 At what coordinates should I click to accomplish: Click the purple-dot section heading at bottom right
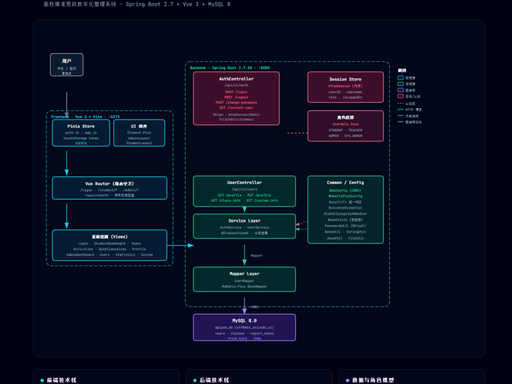coord(373,380)
